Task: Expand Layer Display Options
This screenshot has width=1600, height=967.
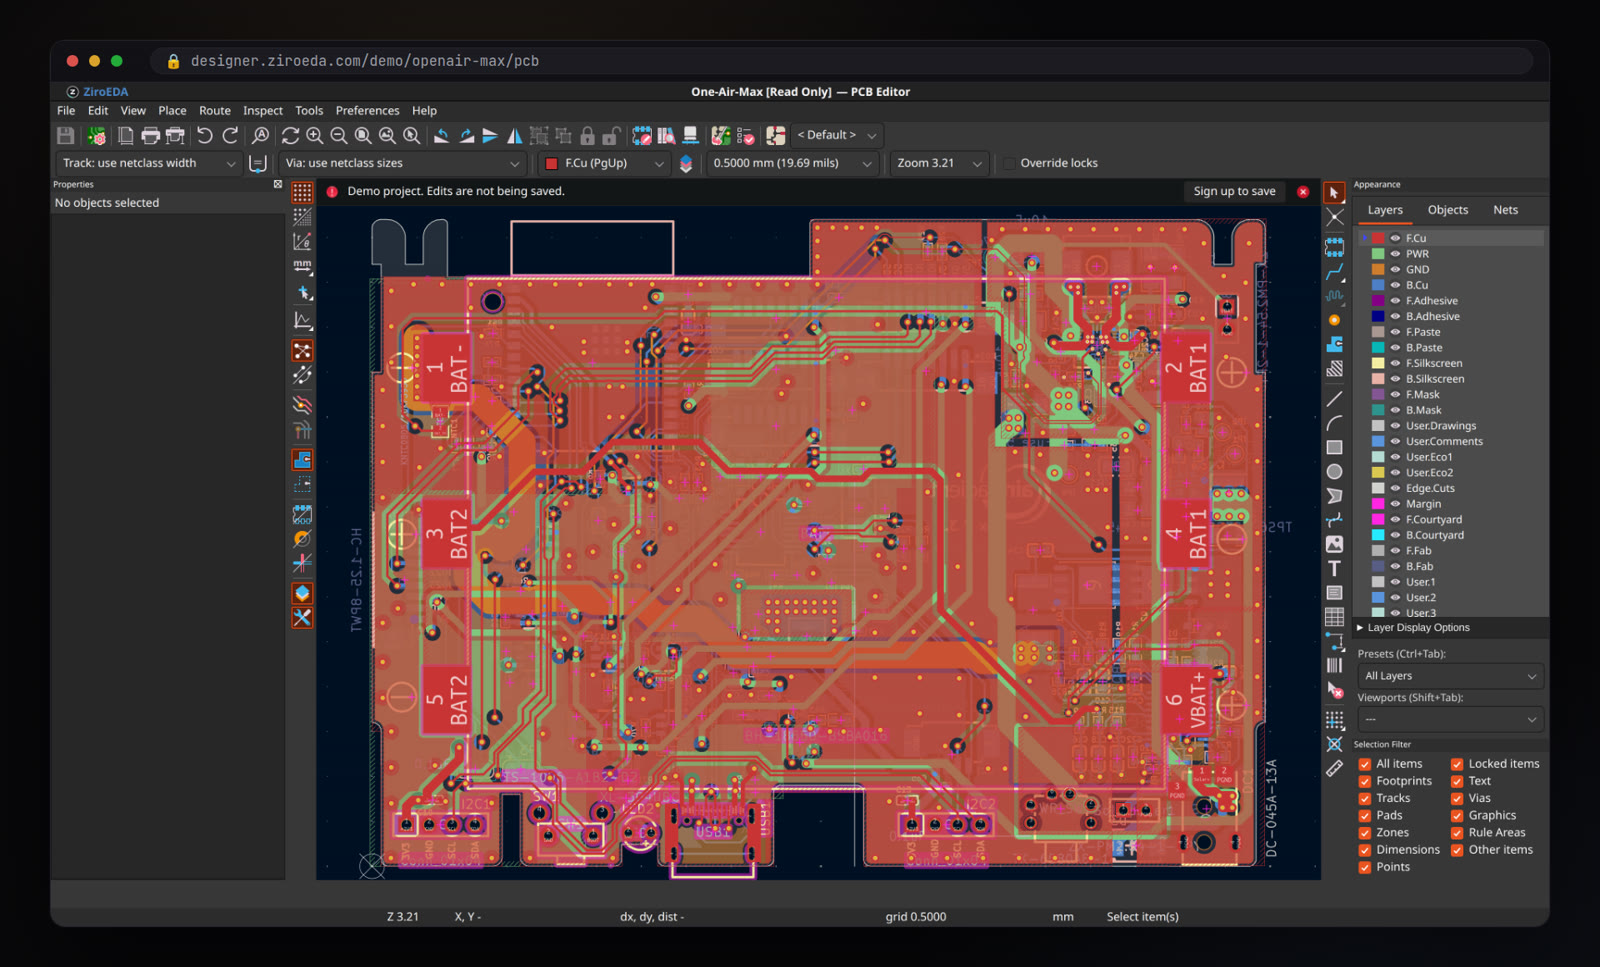Action: pyautogui.click(x=1412, y=628)
